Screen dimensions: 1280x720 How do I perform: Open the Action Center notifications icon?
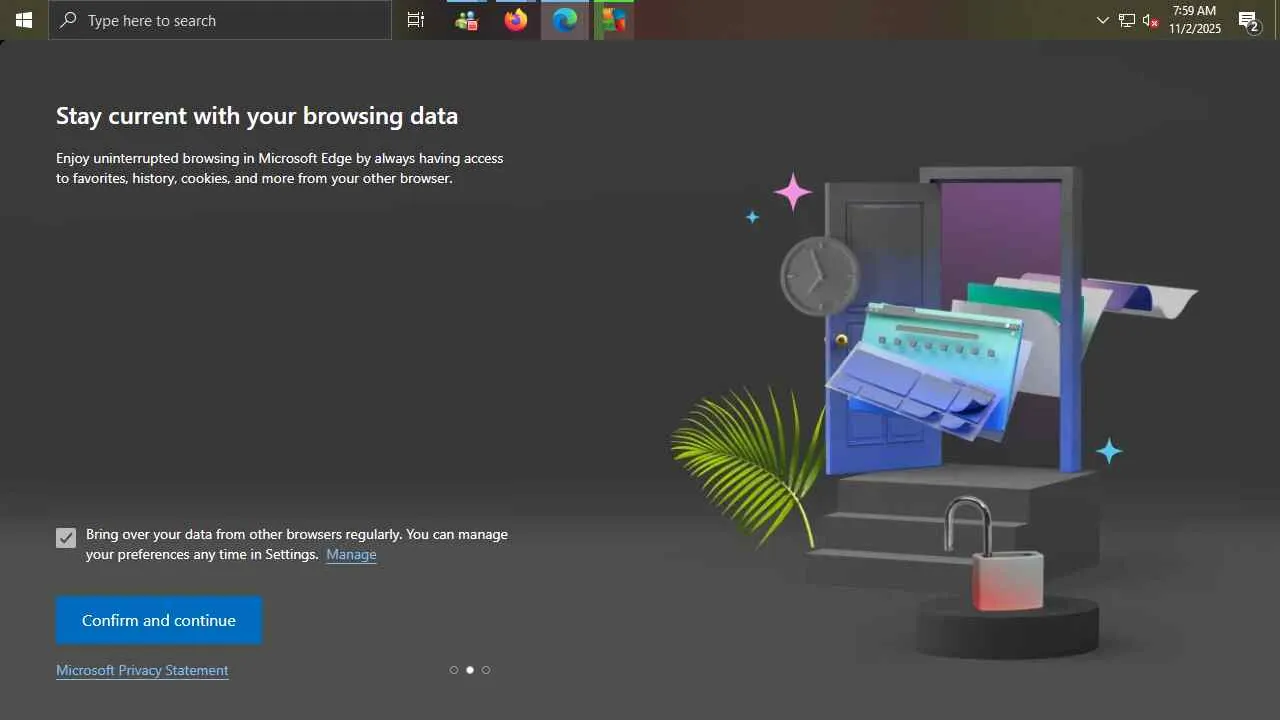(x=1249, y=20)
